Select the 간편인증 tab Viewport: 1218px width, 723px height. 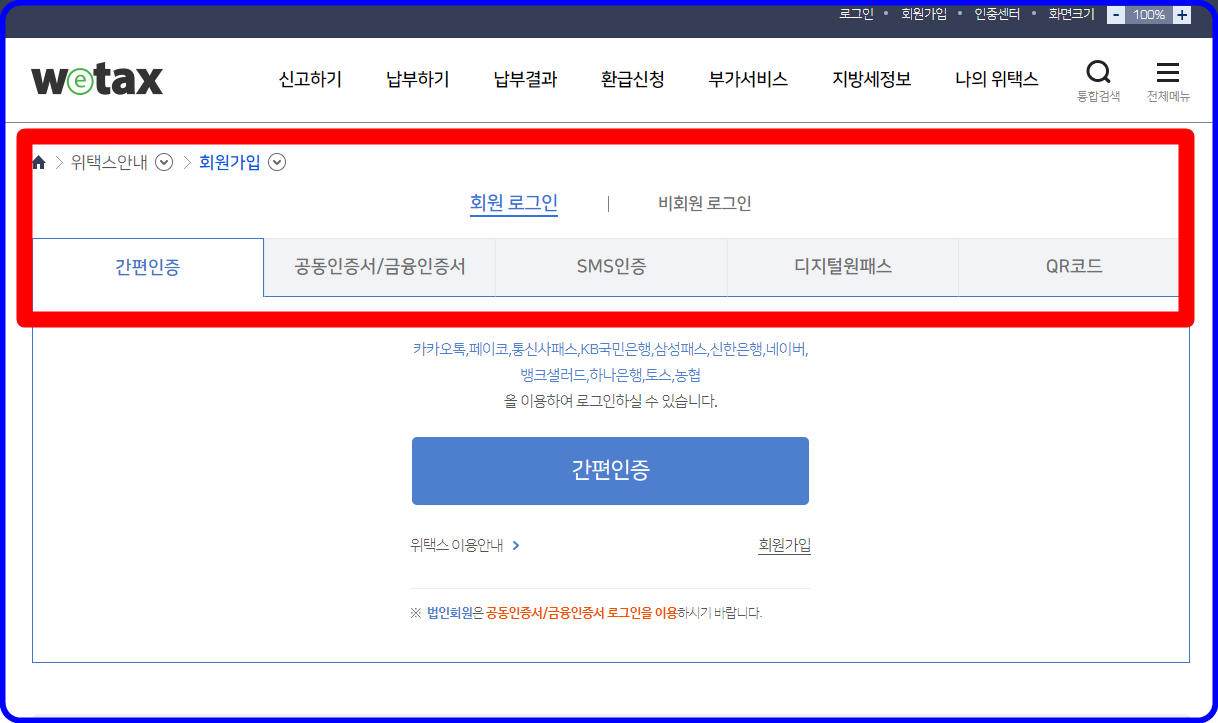coord(148,267)
